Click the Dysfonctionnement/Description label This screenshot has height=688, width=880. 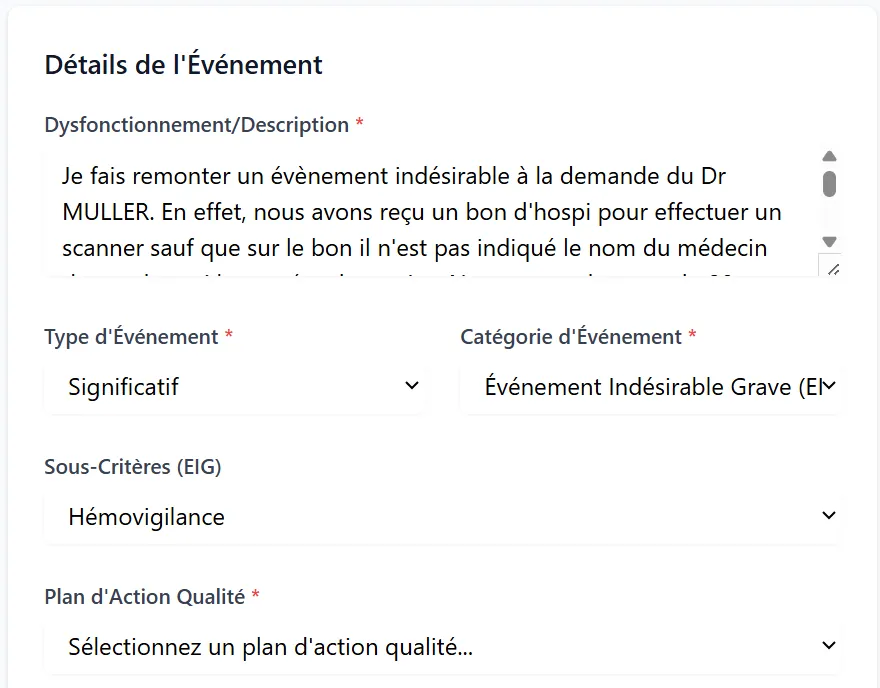click(x=196, y=125)
